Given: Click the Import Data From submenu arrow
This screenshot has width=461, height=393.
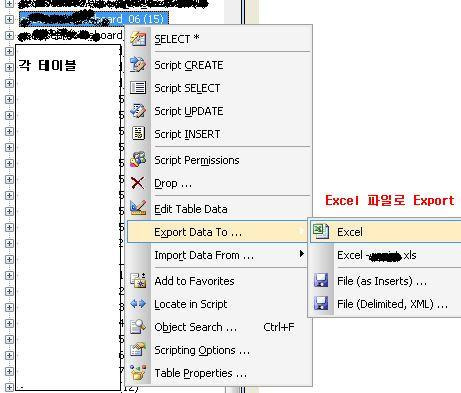Looking at the screenshot, I should pyautogui.click(x=302, y=254).
